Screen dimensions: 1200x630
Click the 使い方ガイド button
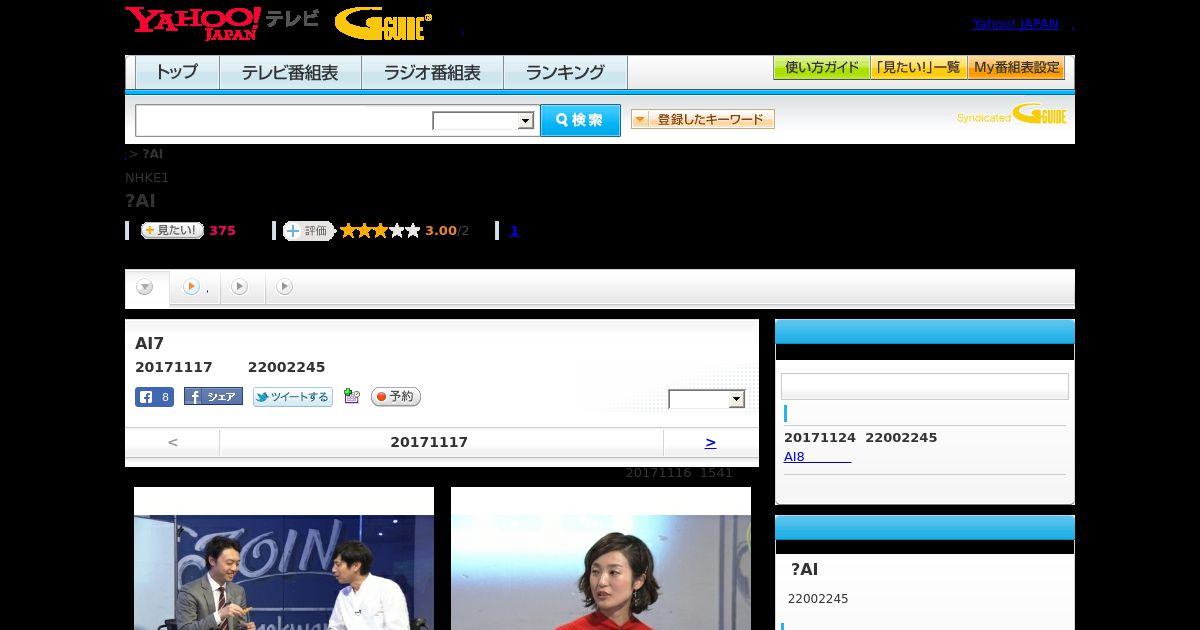tap(821, 68)
